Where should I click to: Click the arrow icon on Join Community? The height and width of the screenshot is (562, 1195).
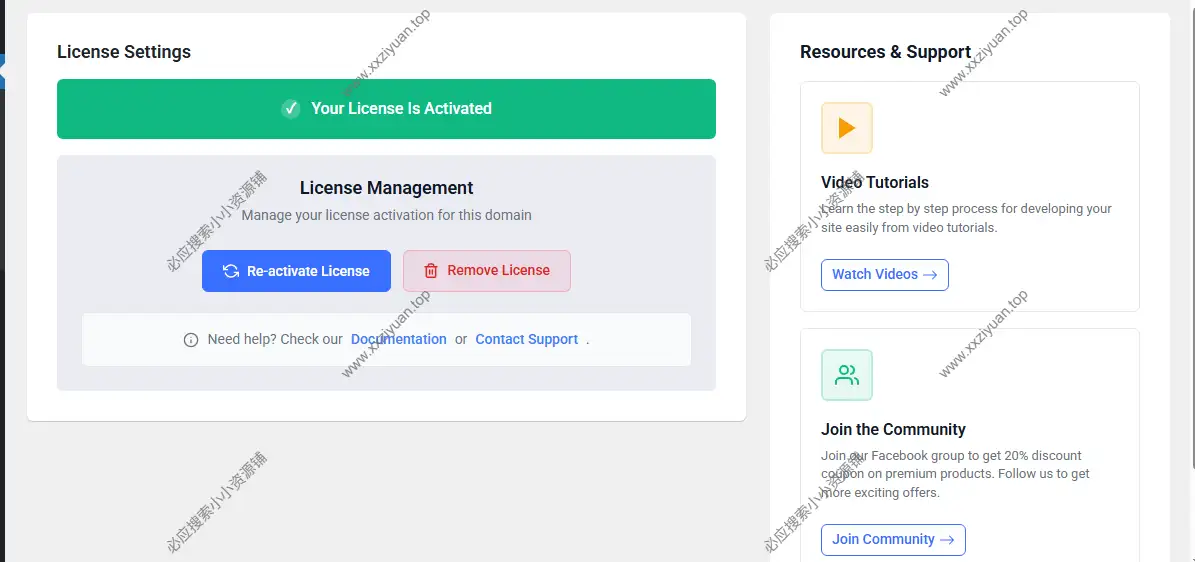click(x=947, y=540)
